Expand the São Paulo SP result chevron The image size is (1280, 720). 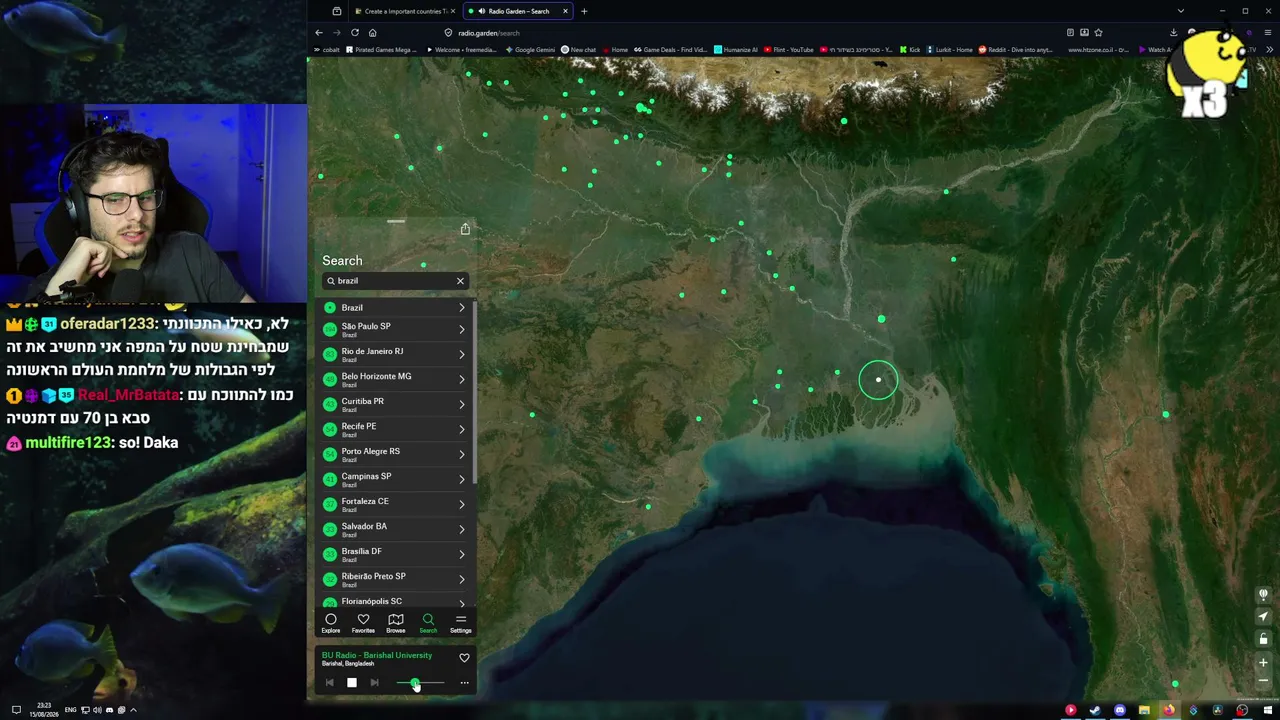pos(462,329)
